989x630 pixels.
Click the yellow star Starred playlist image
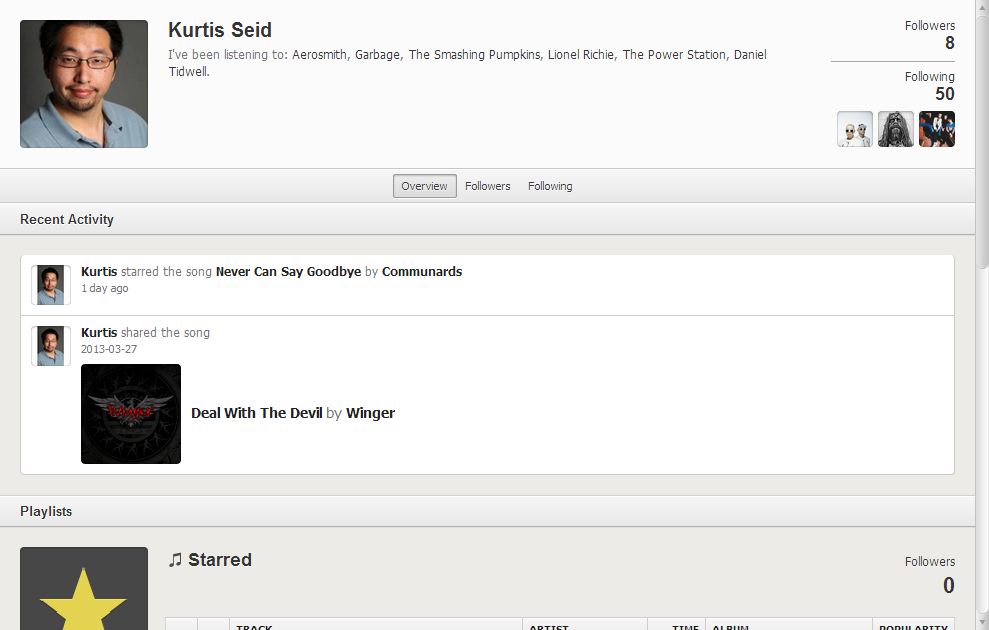(x=84, y=594)
